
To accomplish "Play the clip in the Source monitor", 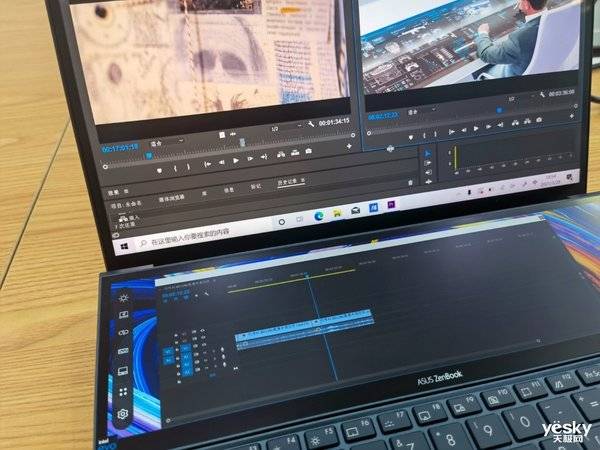I will 236,161.
